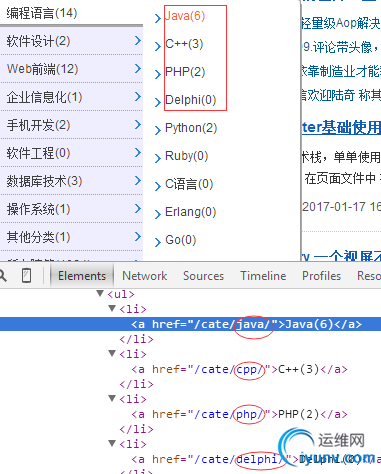The height and width of the screenshot is (474, 381).
Task: Select the 软件设计(2) category
Action: (x=38, y=41)
